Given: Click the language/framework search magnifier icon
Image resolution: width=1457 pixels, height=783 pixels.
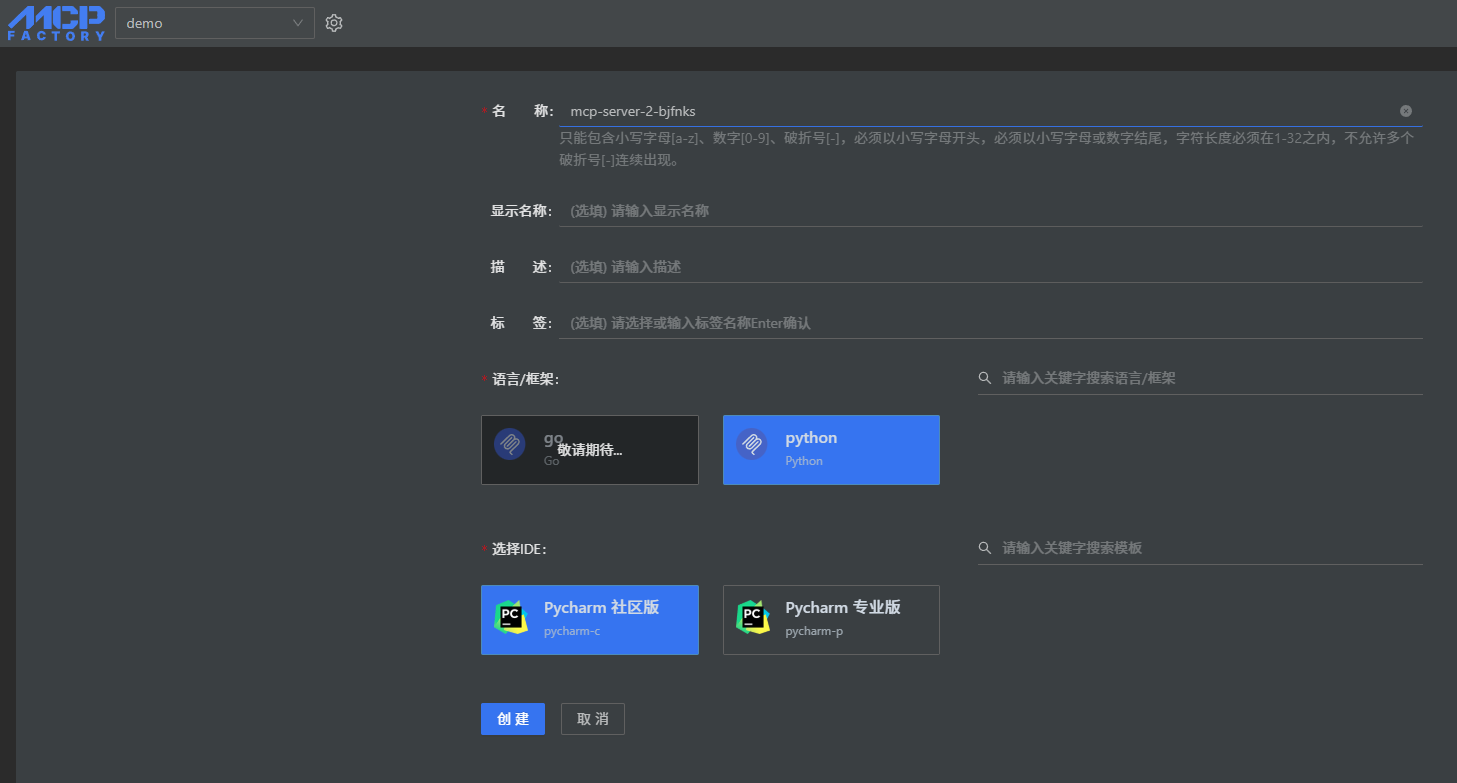Looking at the screenshot, I should click(985, 378).
